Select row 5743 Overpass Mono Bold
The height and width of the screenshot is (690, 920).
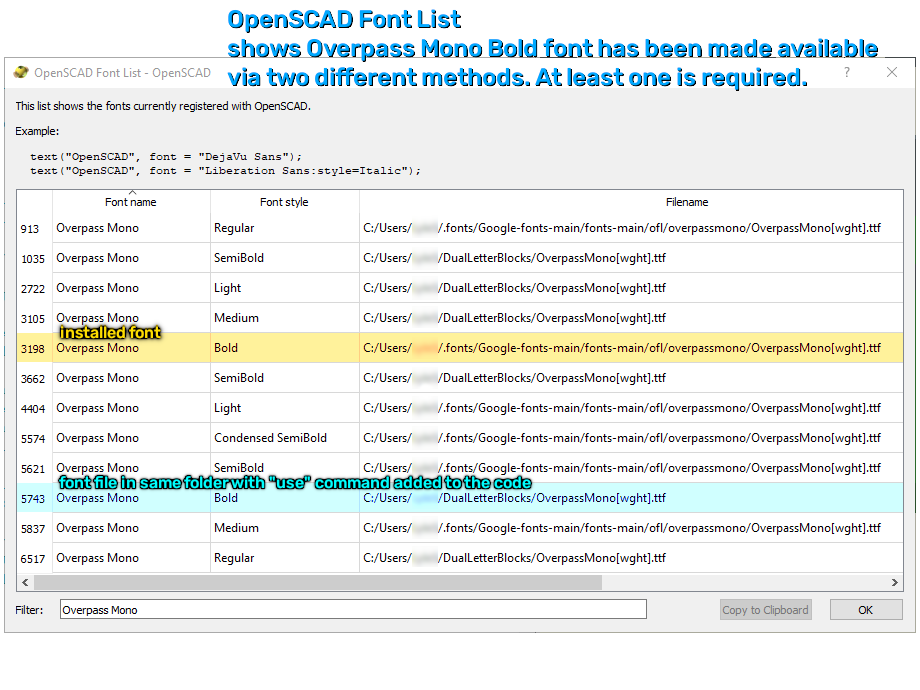[x=98, y=498]
